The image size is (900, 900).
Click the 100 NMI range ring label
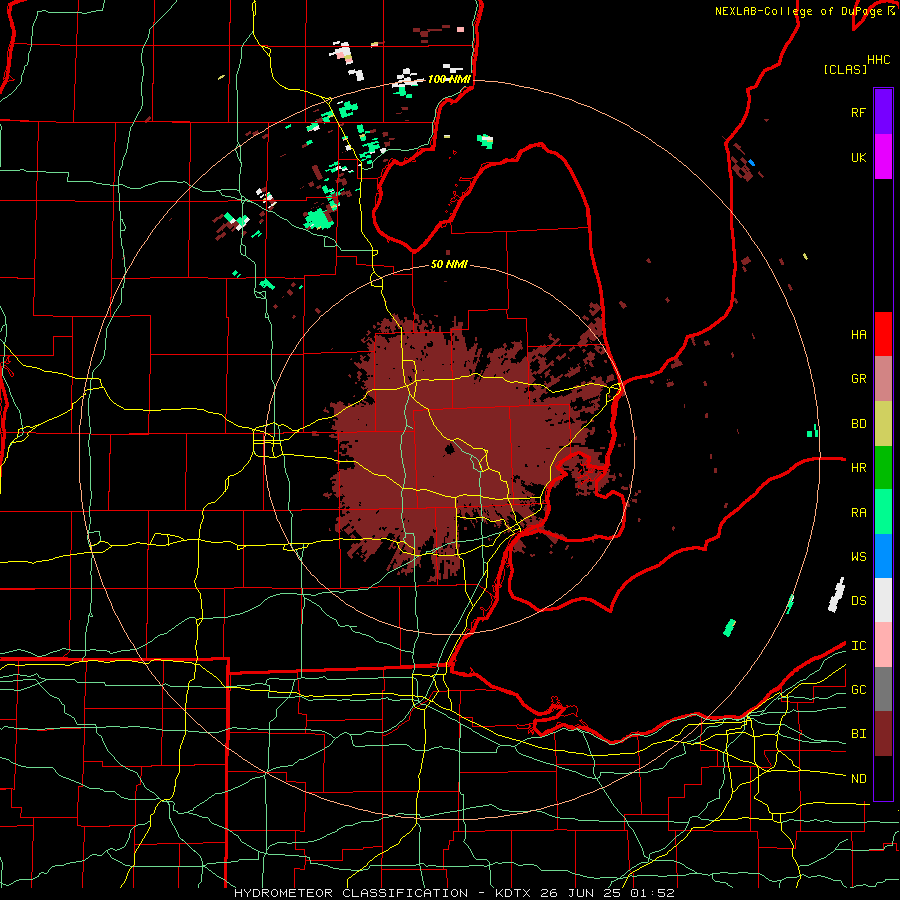(x=449, y=79)
